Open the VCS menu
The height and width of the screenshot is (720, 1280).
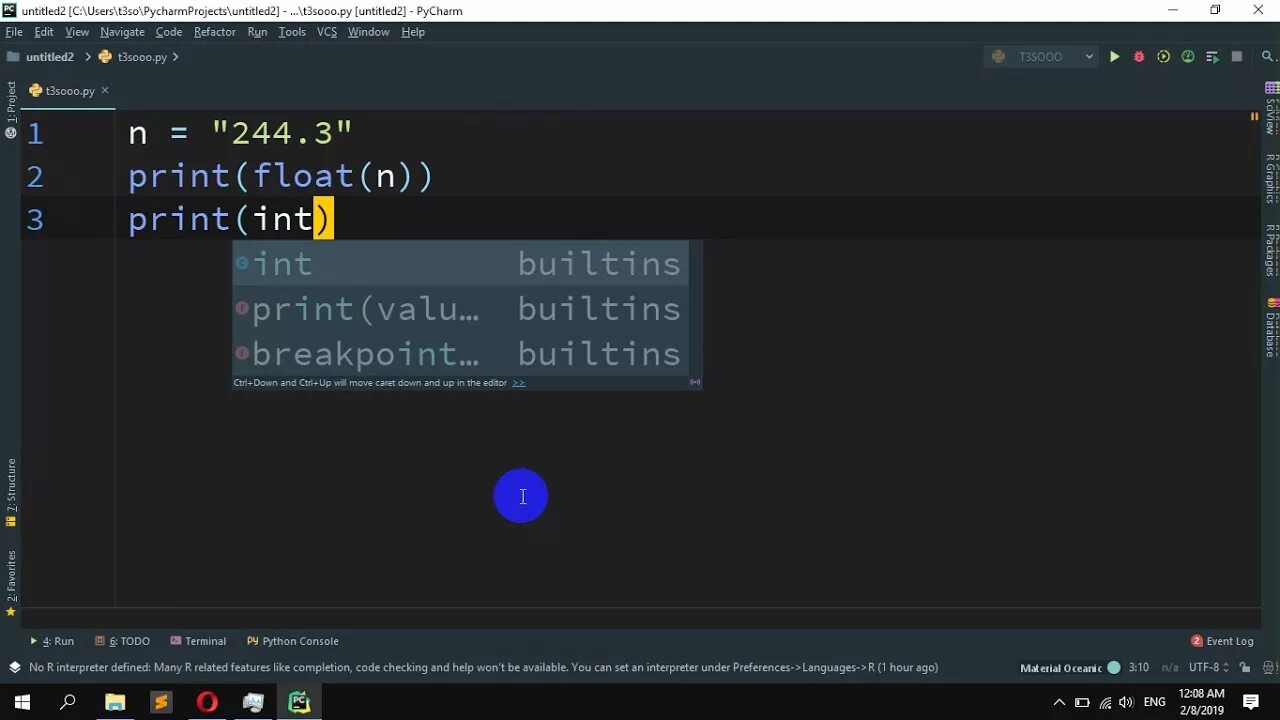327,32
